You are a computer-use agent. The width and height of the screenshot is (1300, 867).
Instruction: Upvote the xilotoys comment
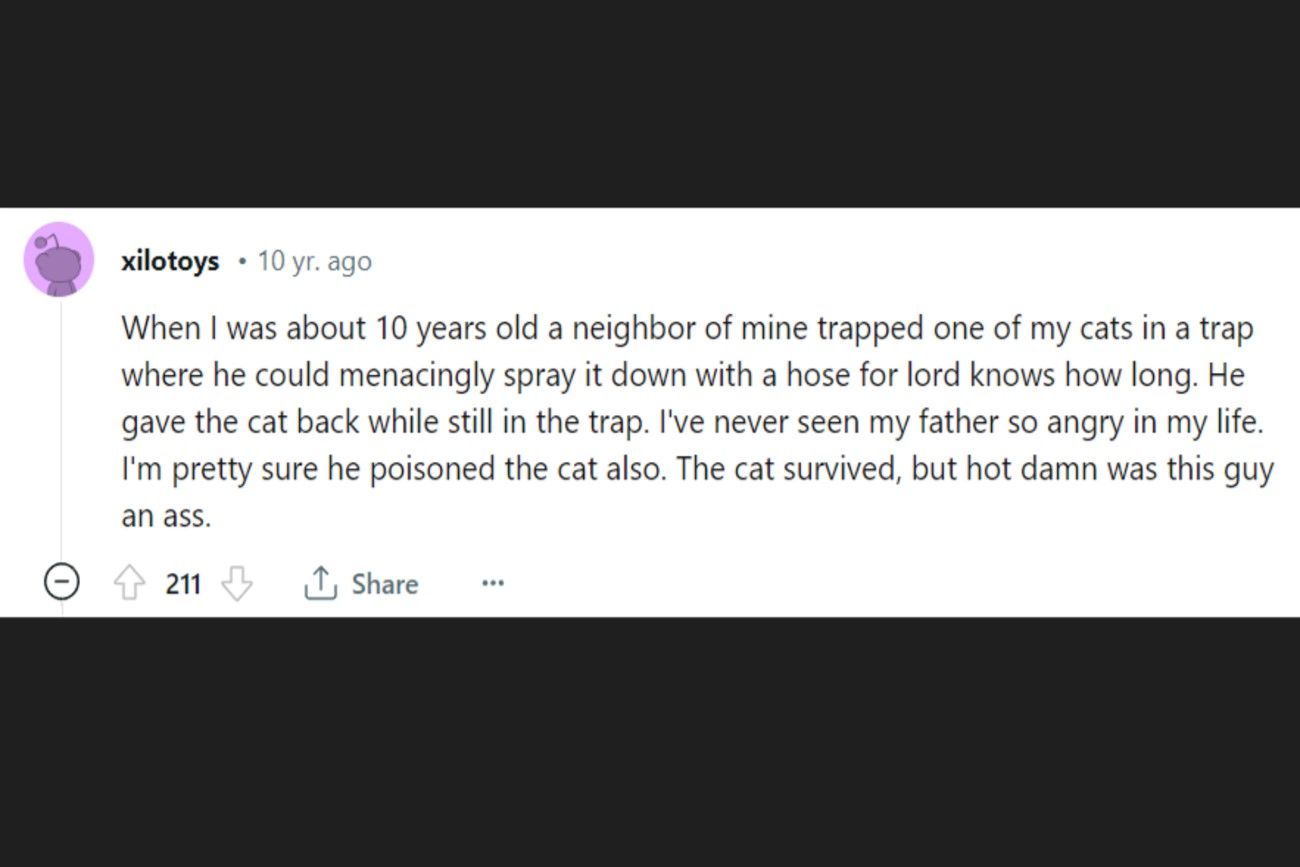pyautogui.click(x=129, y=583)
